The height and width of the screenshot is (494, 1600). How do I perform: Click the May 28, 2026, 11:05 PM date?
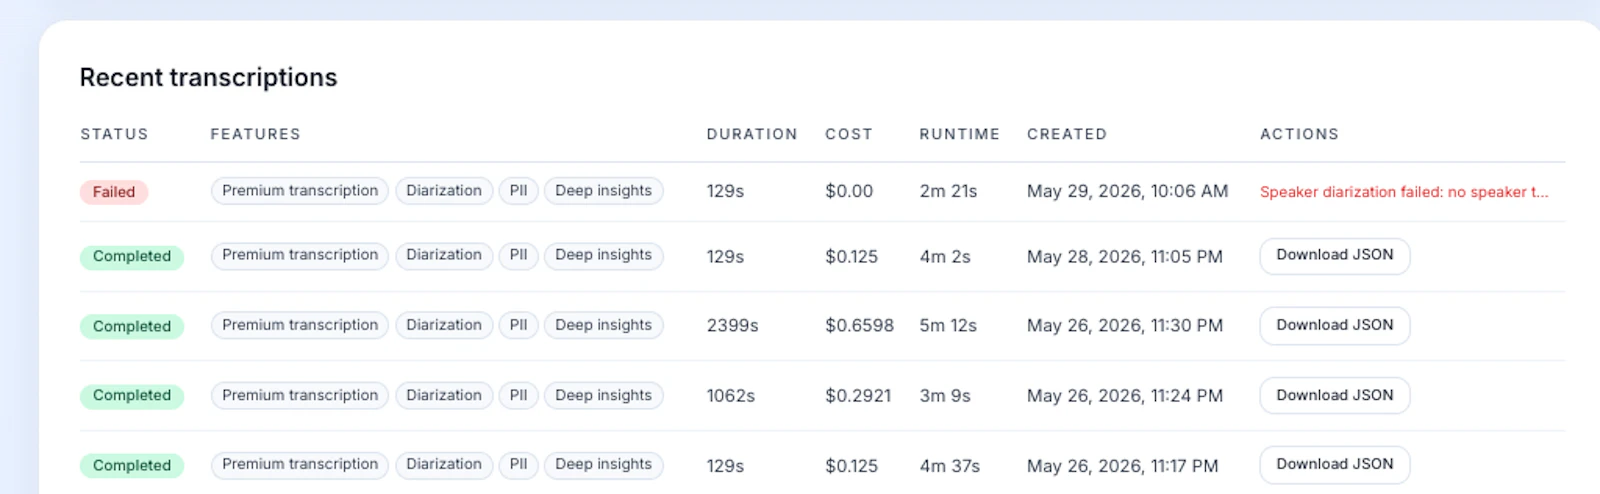point(1125,257)
